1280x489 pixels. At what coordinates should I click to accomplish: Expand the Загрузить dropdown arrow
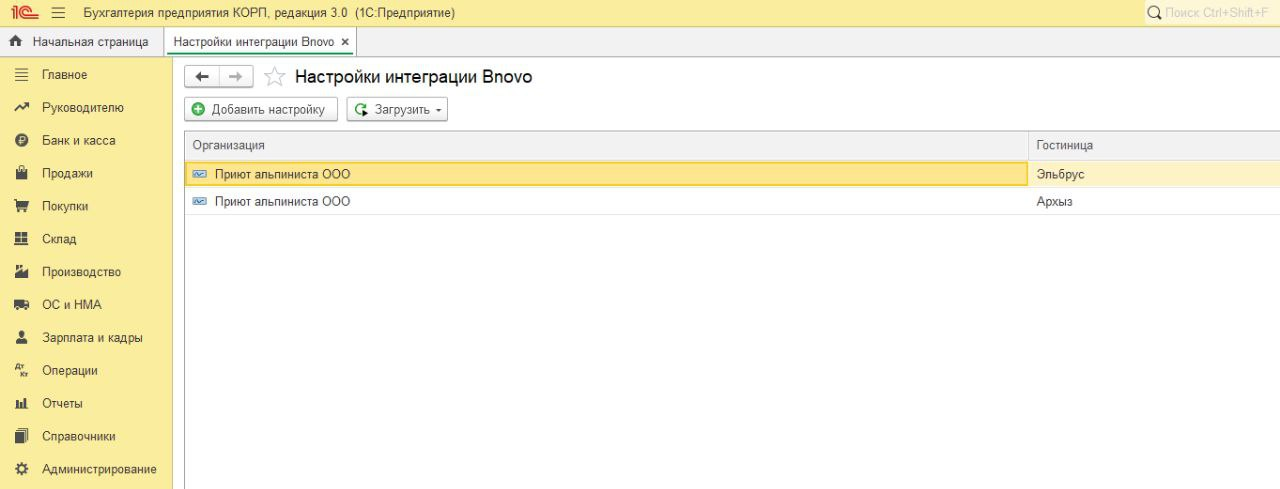point(438,110)
